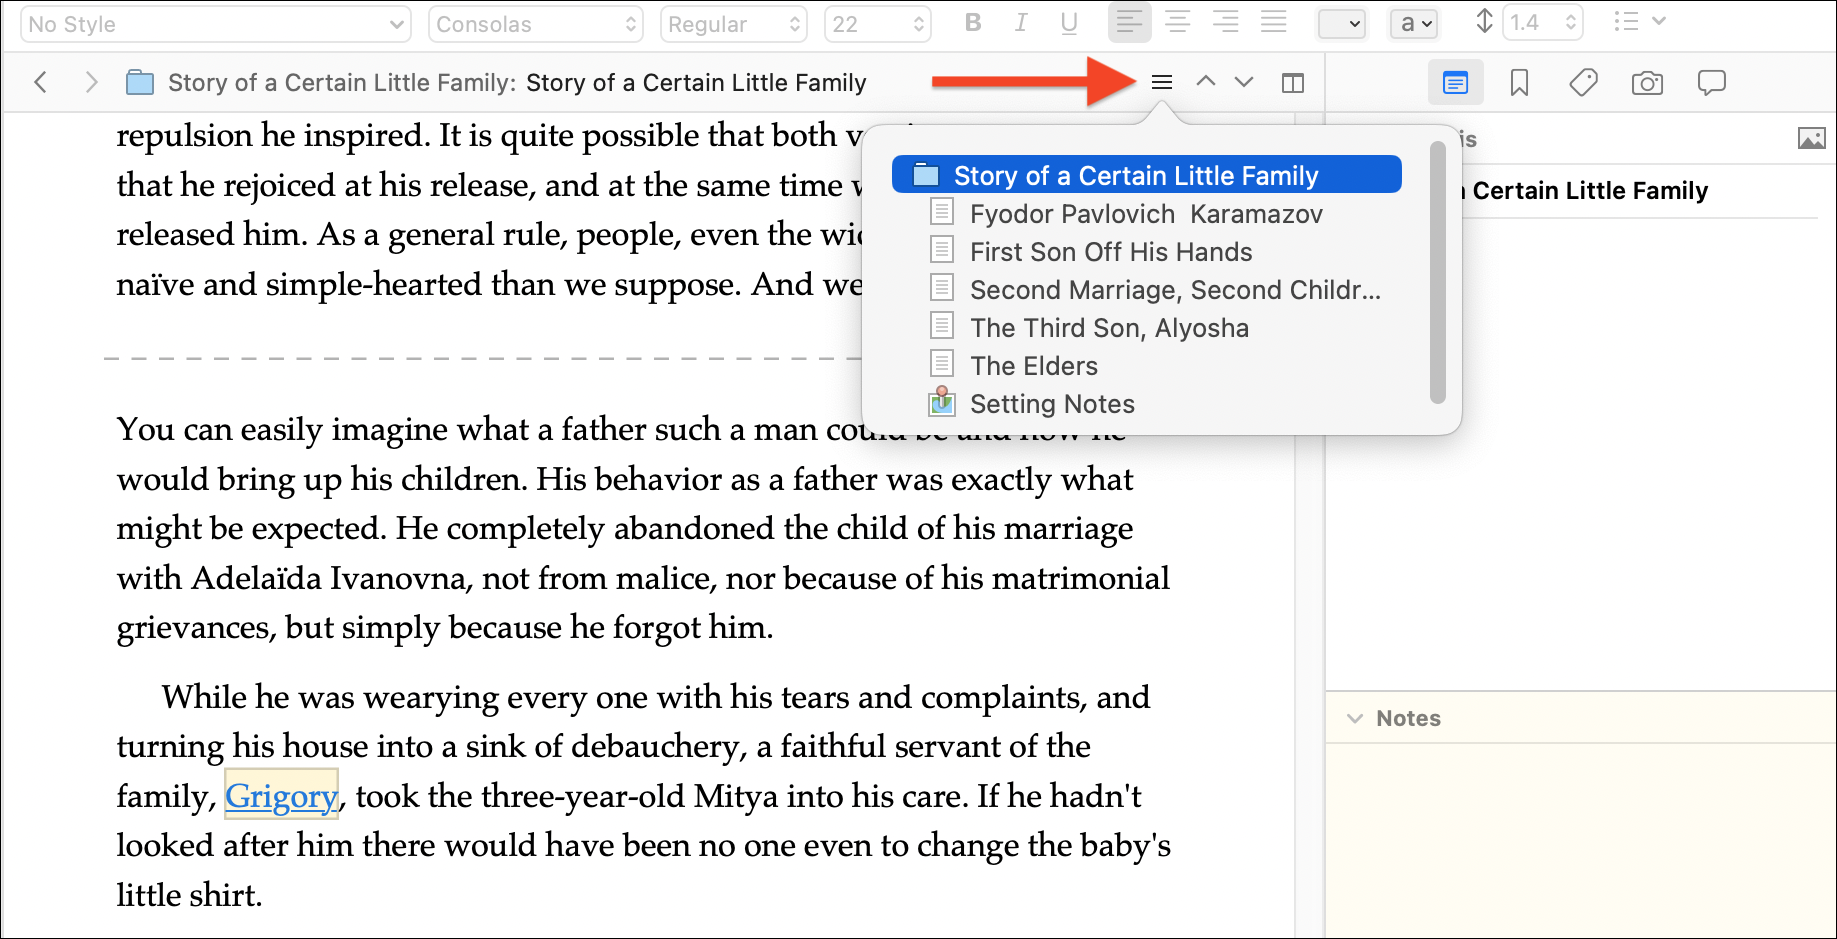
Task: Open the document outline list icon
Action: click(1161, 83)
